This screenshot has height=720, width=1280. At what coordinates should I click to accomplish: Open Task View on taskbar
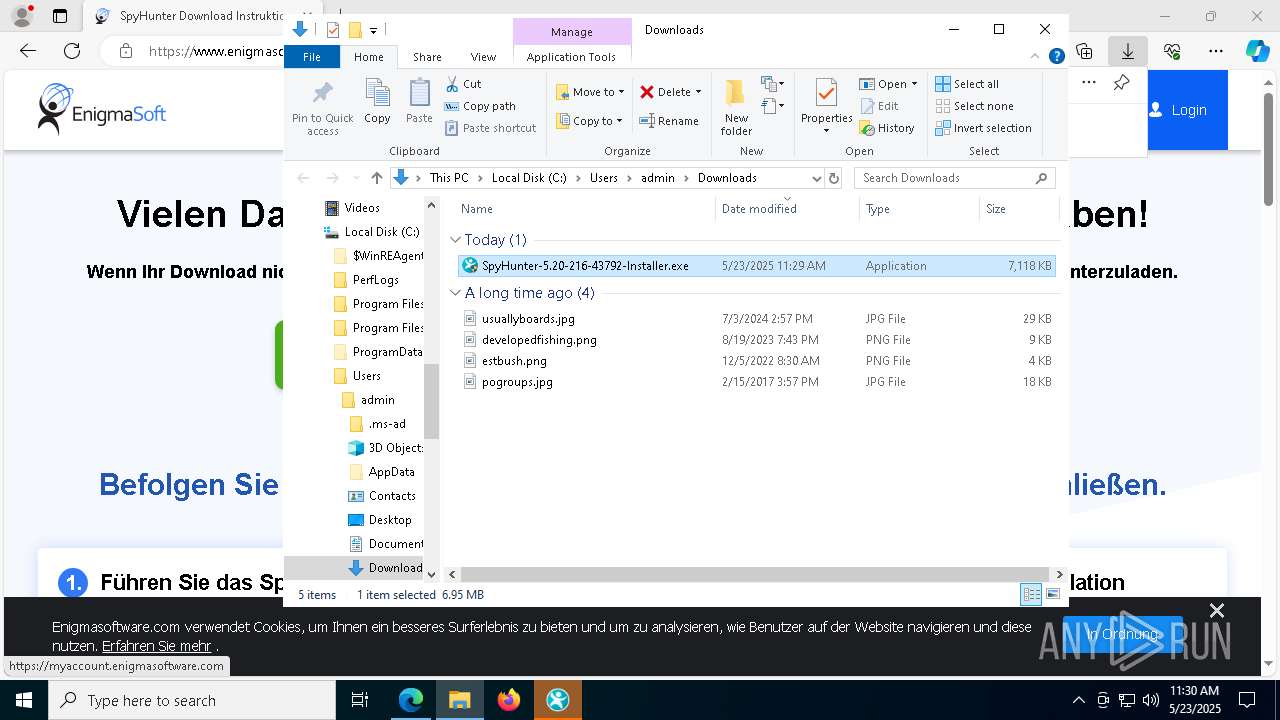click(x=360, y=700)
